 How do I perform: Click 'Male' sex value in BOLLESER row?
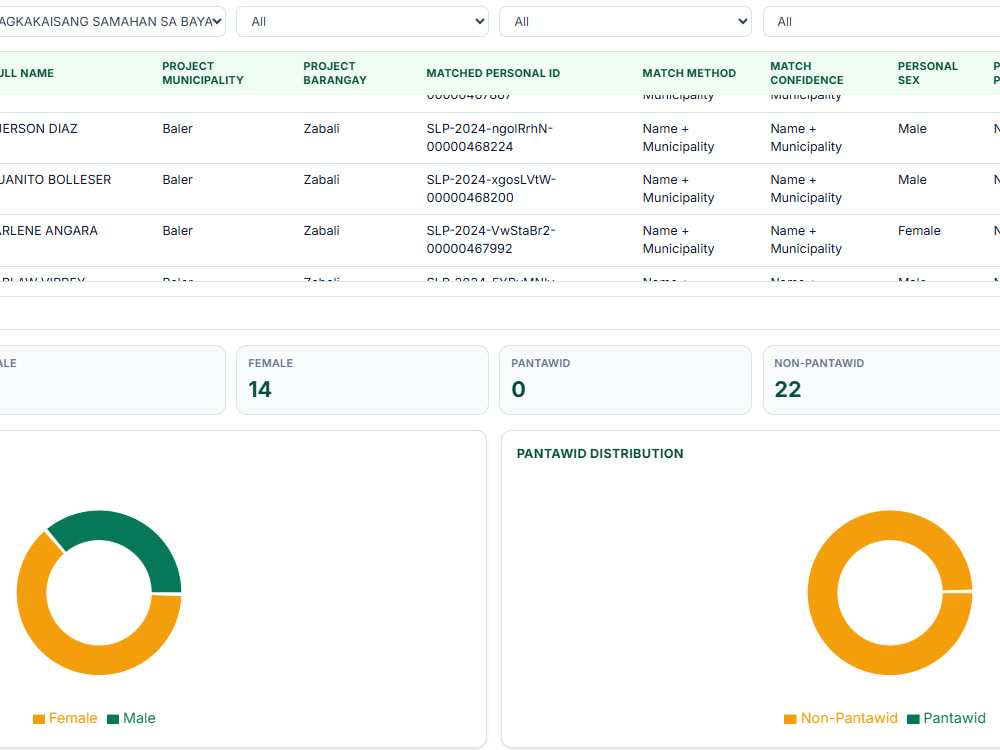click(912, 180)
